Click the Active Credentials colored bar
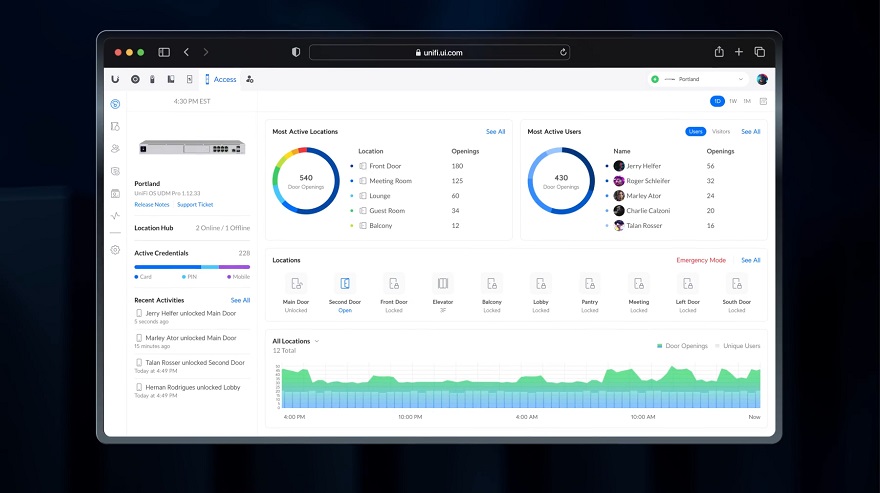Screen dimensions: 880x493 click(x=192, y=267)
